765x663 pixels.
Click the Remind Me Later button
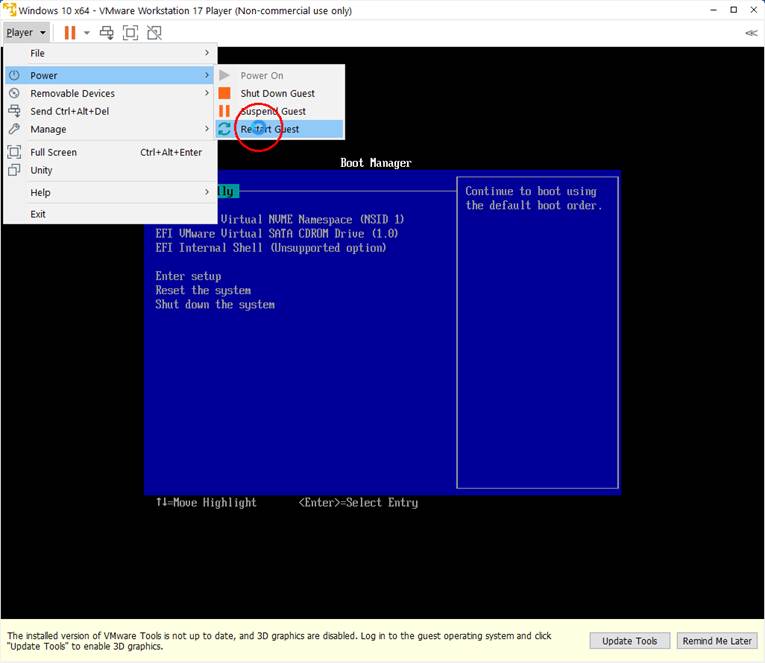(716, 641)
